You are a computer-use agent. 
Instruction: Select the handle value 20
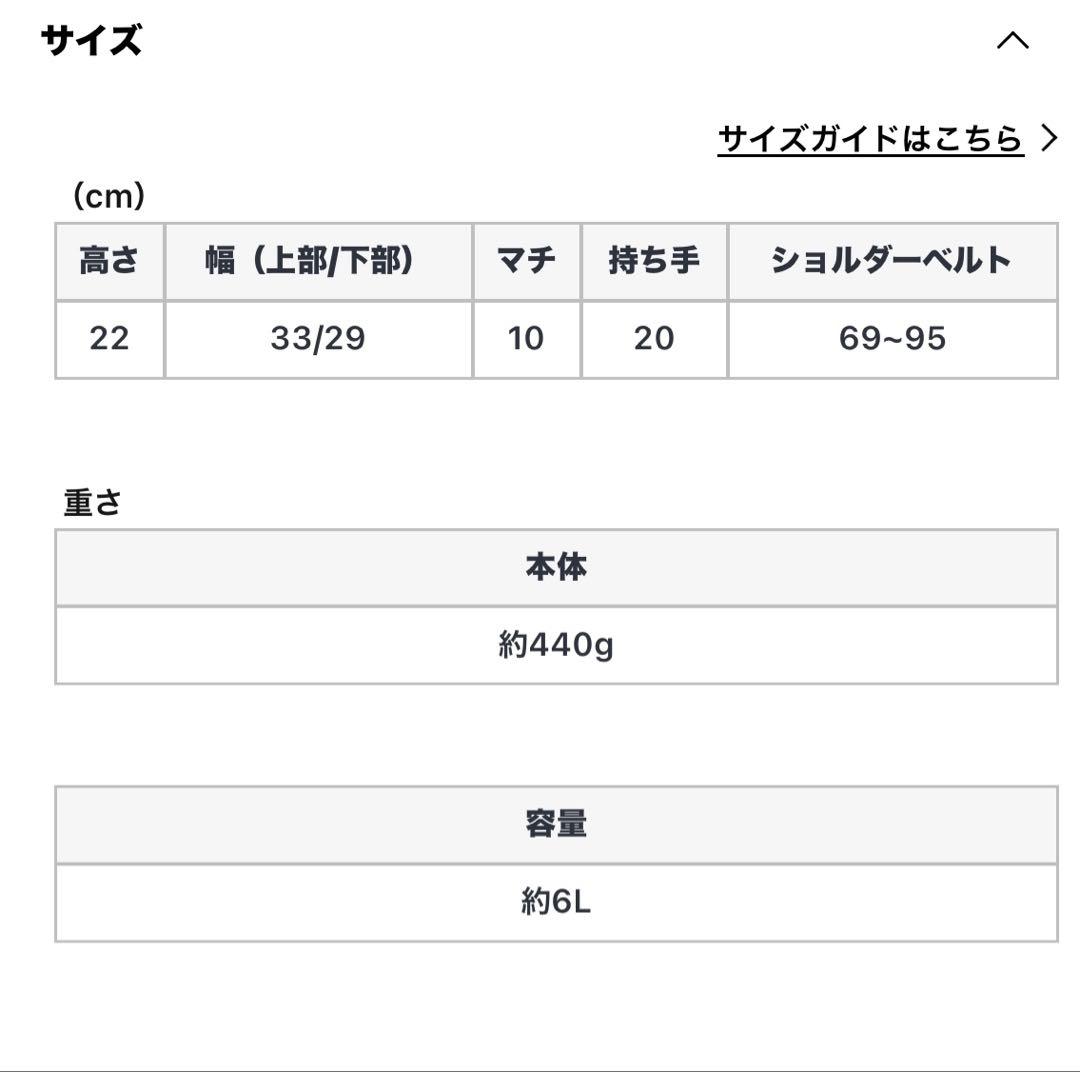tap(653, 338)
